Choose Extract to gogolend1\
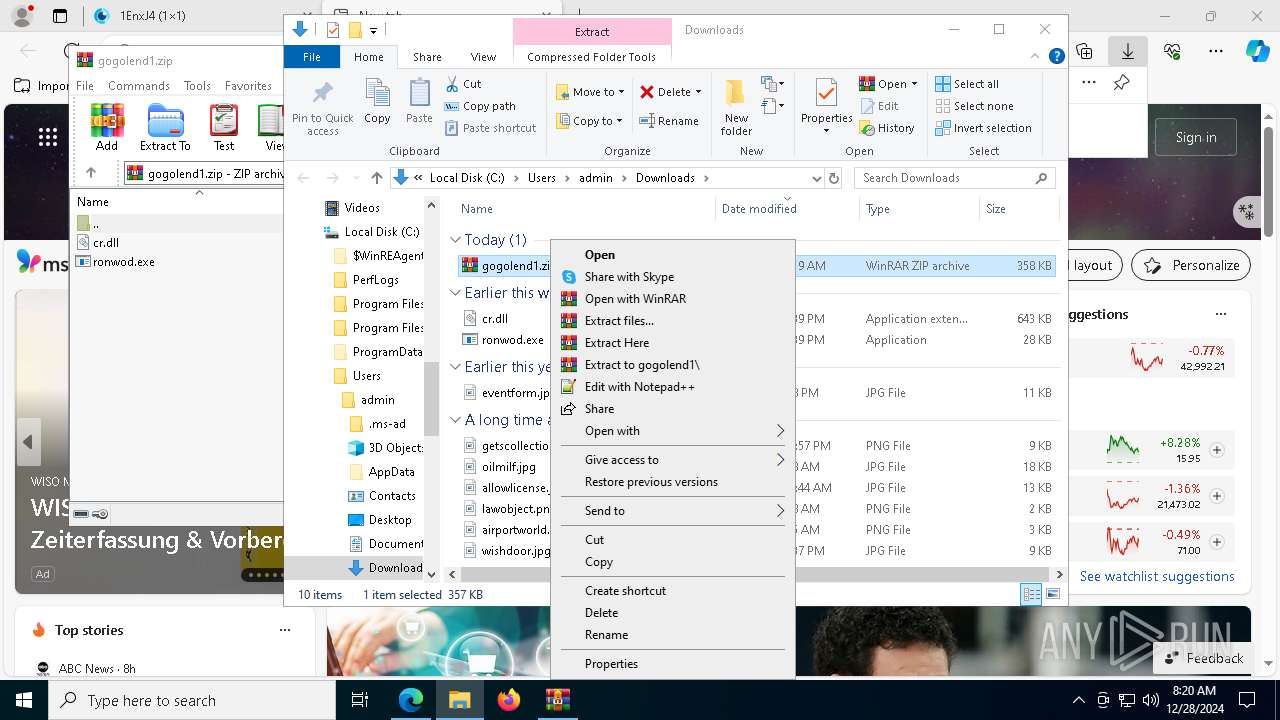The height and width of the screenshot is (720, 1280). coord(671,365)
